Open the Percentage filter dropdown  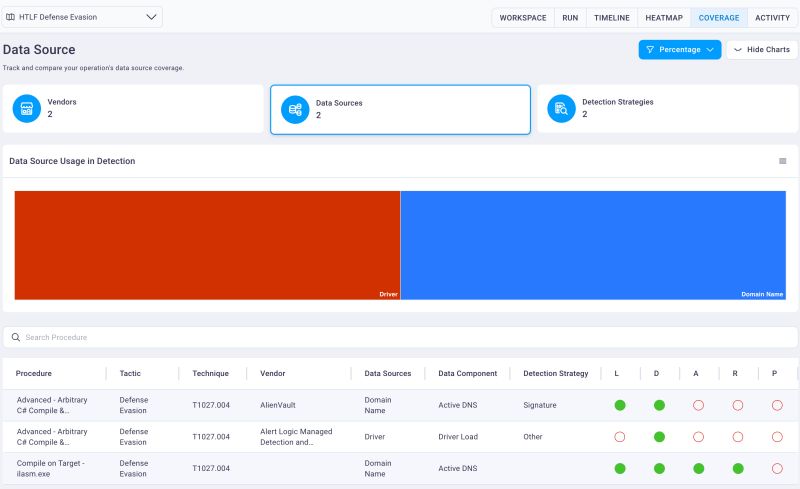(680, 50)
